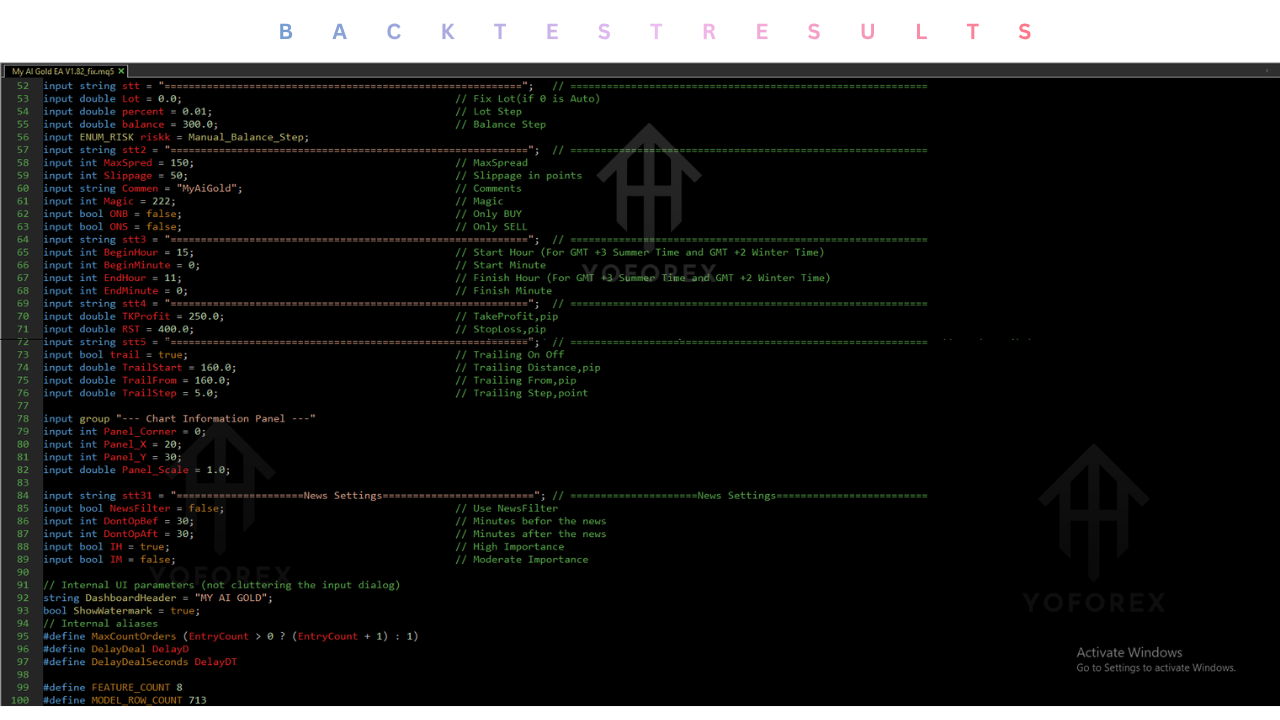Click the code line "input int DontOpAft = 30;"
Screen dimensions: 1280x720
(118, 534)
